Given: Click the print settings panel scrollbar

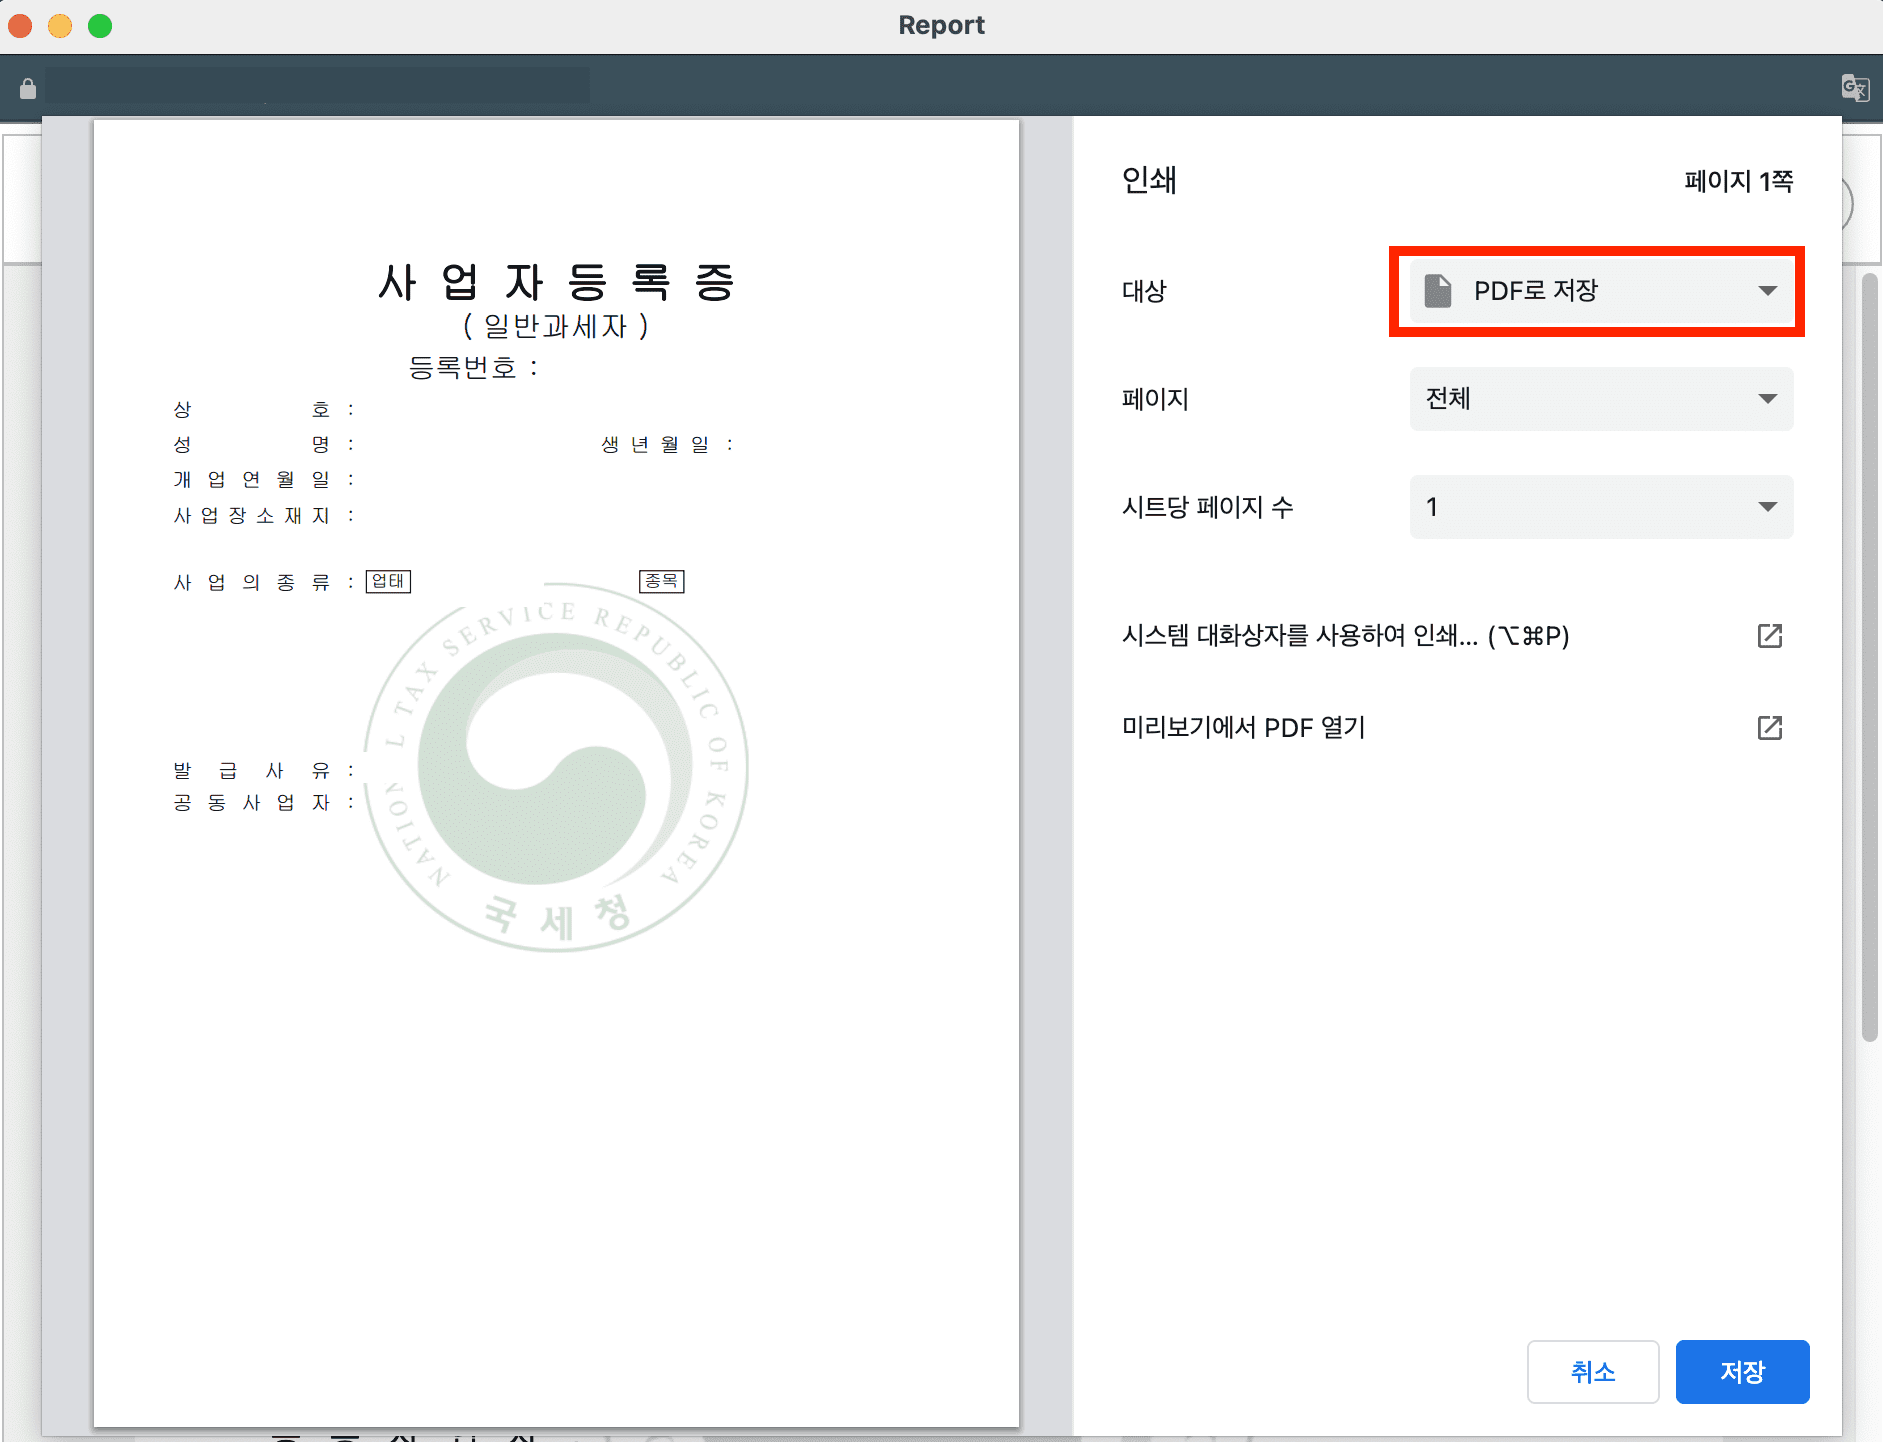Looking at the screenshot, I should [1869, 657].
